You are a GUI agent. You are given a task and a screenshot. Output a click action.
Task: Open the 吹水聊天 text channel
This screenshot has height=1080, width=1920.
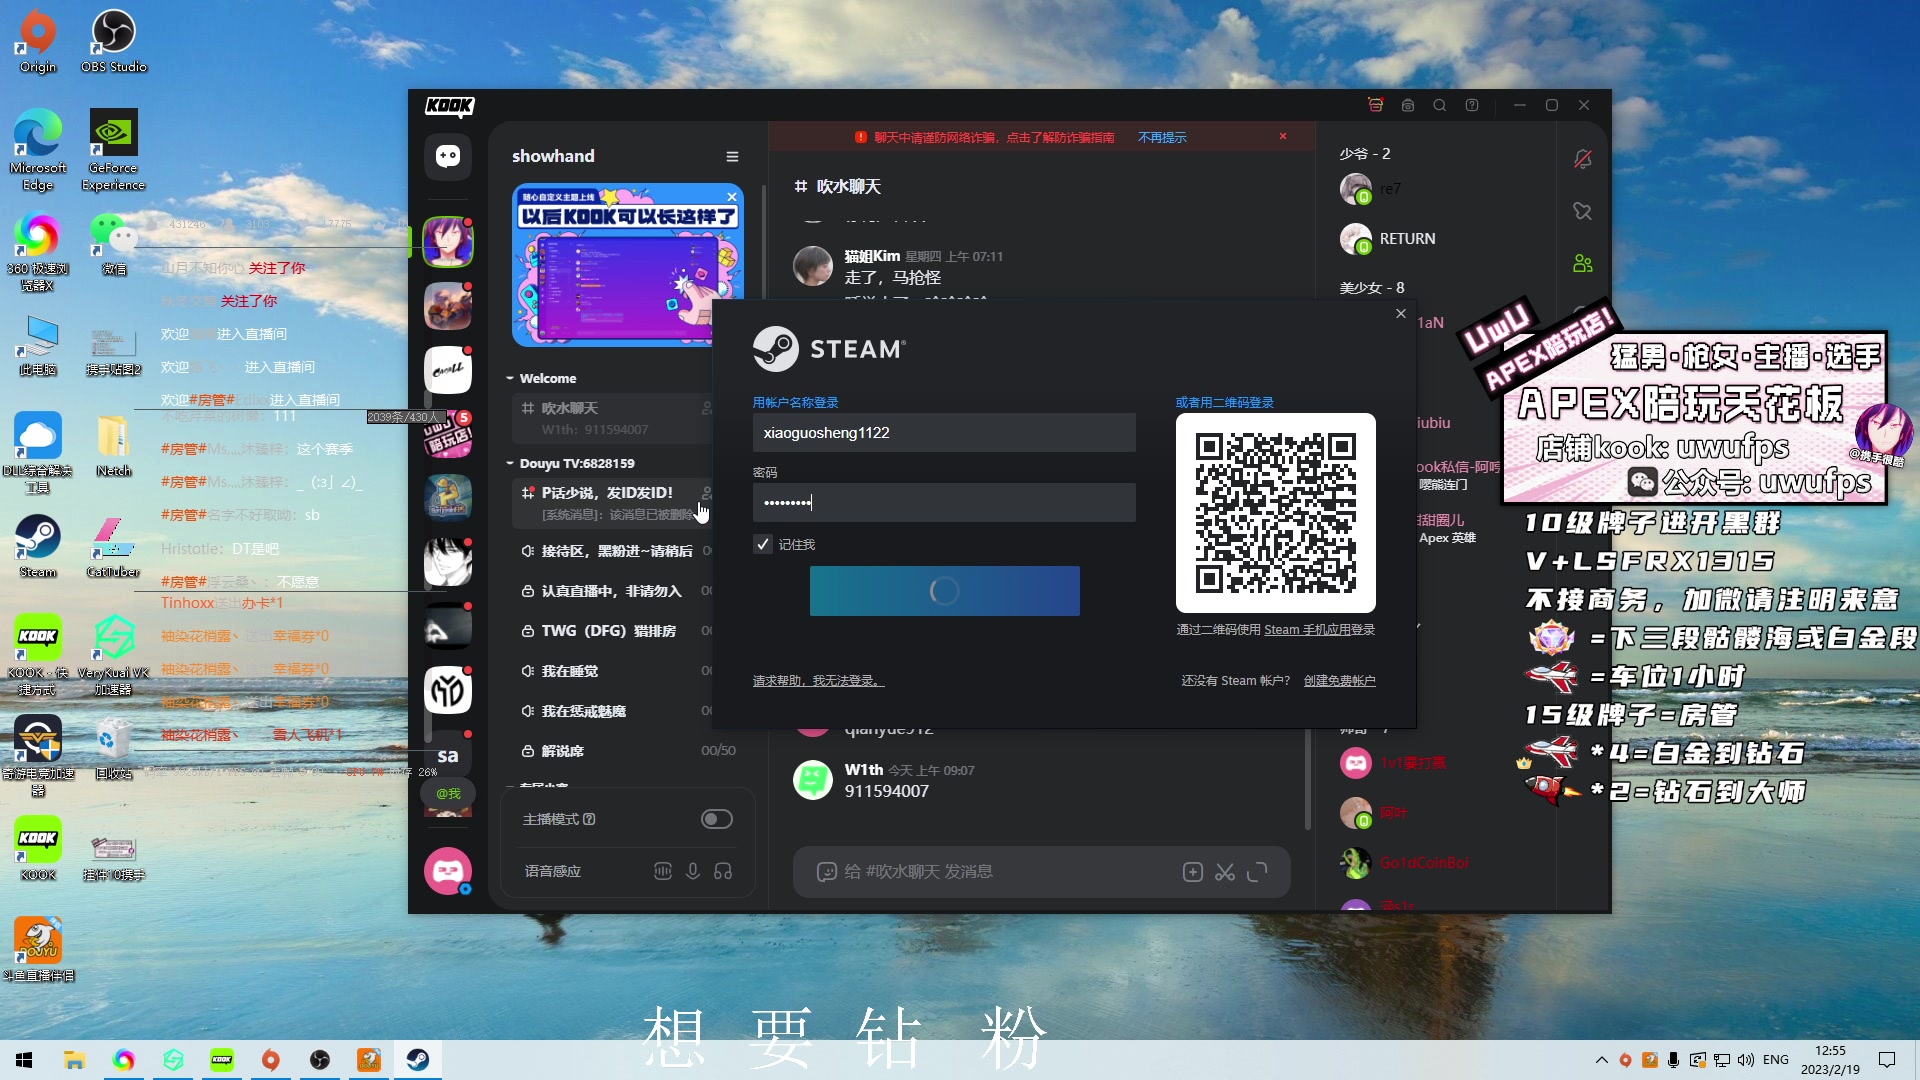[x=614, y=417]
